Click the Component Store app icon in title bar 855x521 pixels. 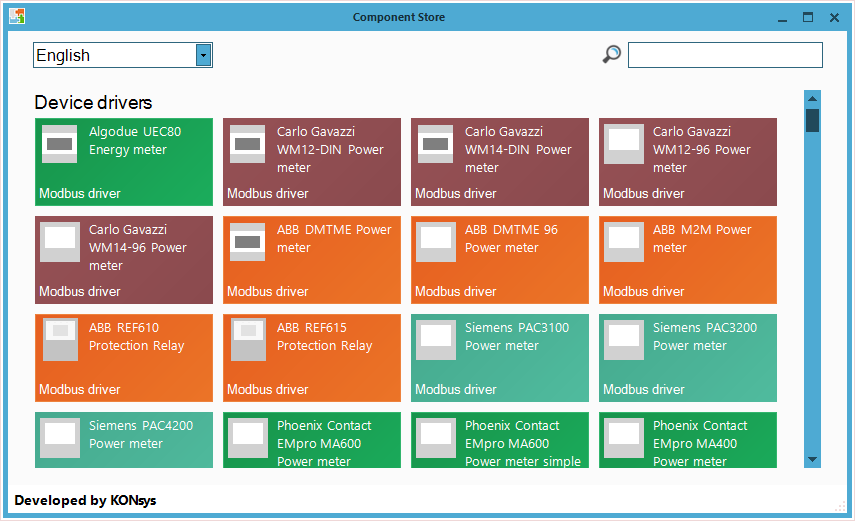pos(17,16)
